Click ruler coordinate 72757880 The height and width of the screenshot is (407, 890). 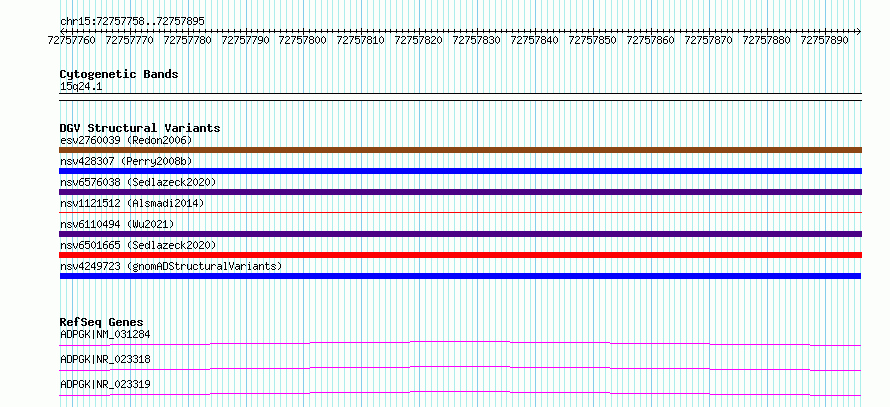pyautogui.click(x=766, y=40)
